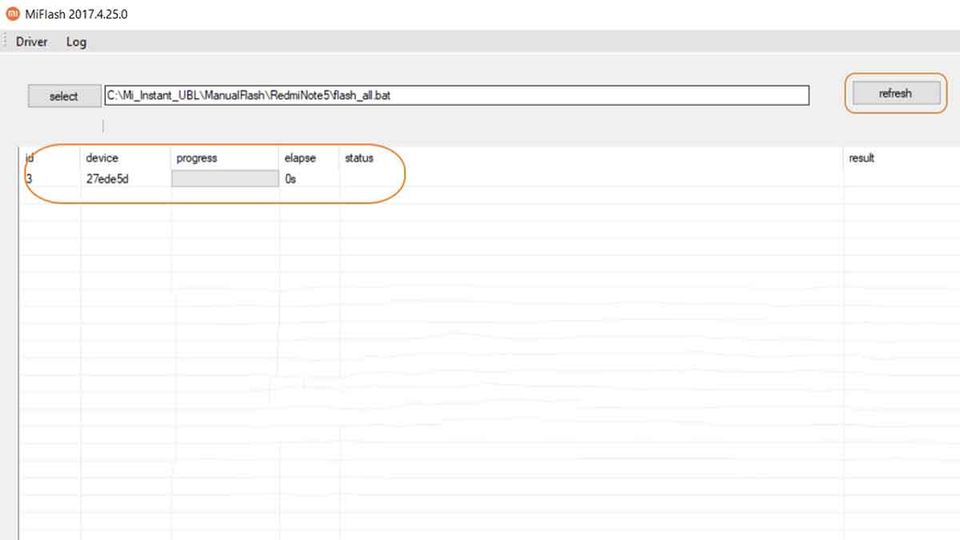This screenshot has width=960, height=540.
Task: Click the id column header
Action: tap(30, 158)
